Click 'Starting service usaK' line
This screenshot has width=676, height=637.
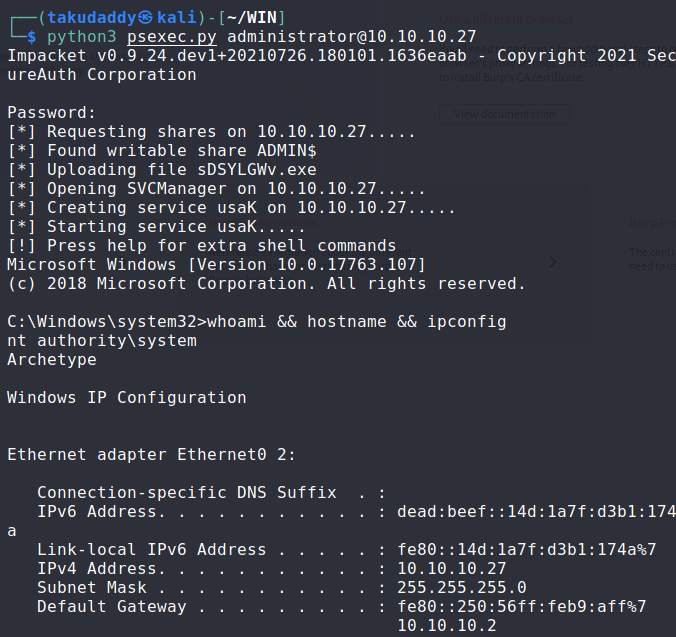[156, 226]
